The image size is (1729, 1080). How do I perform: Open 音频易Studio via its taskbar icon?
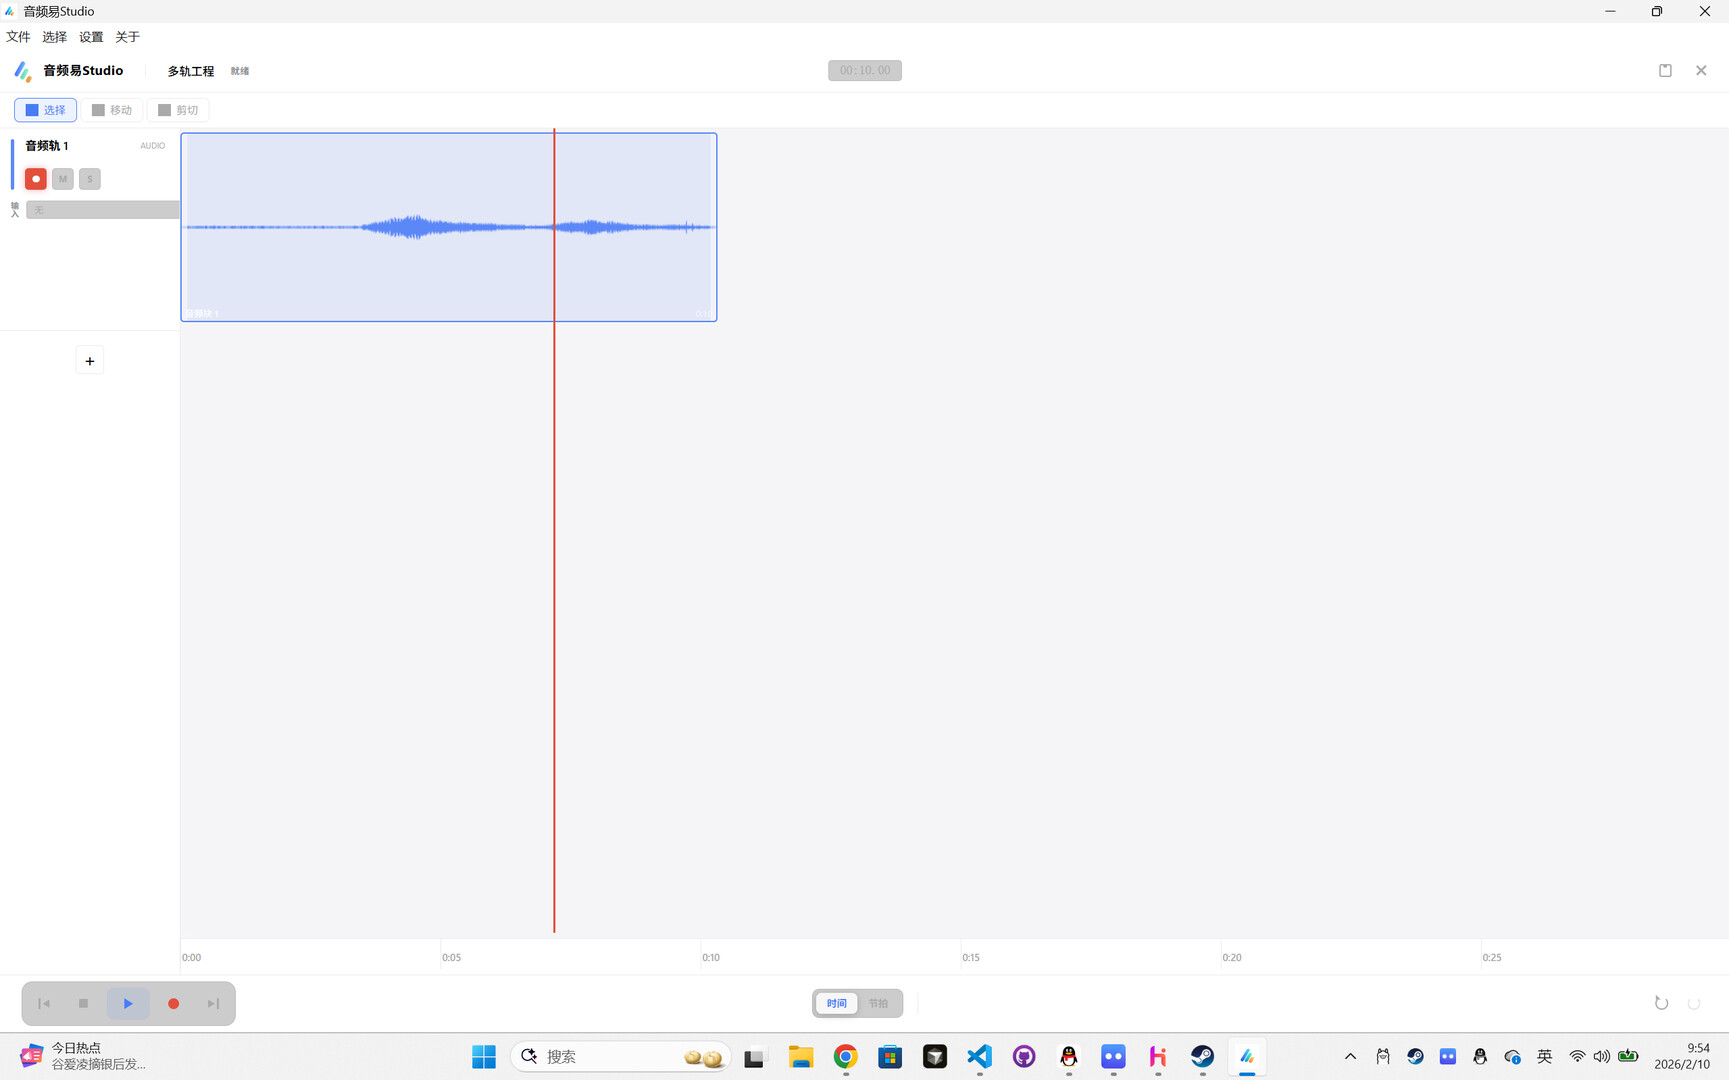coord(1246,1056)
